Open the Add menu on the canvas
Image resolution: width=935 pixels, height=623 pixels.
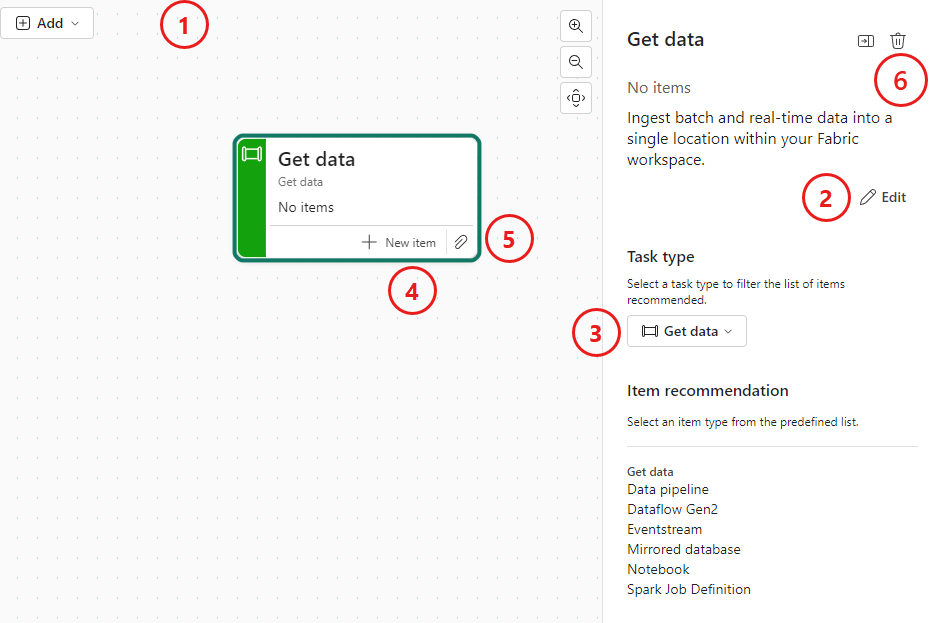pos(40,22)
